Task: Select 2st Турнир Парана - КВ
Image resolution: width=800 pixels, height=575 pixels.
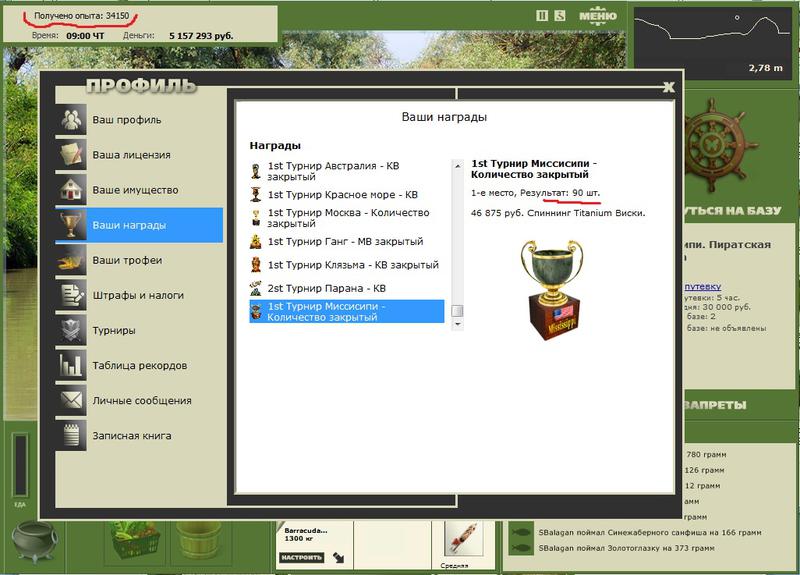Action: (347, 288)
